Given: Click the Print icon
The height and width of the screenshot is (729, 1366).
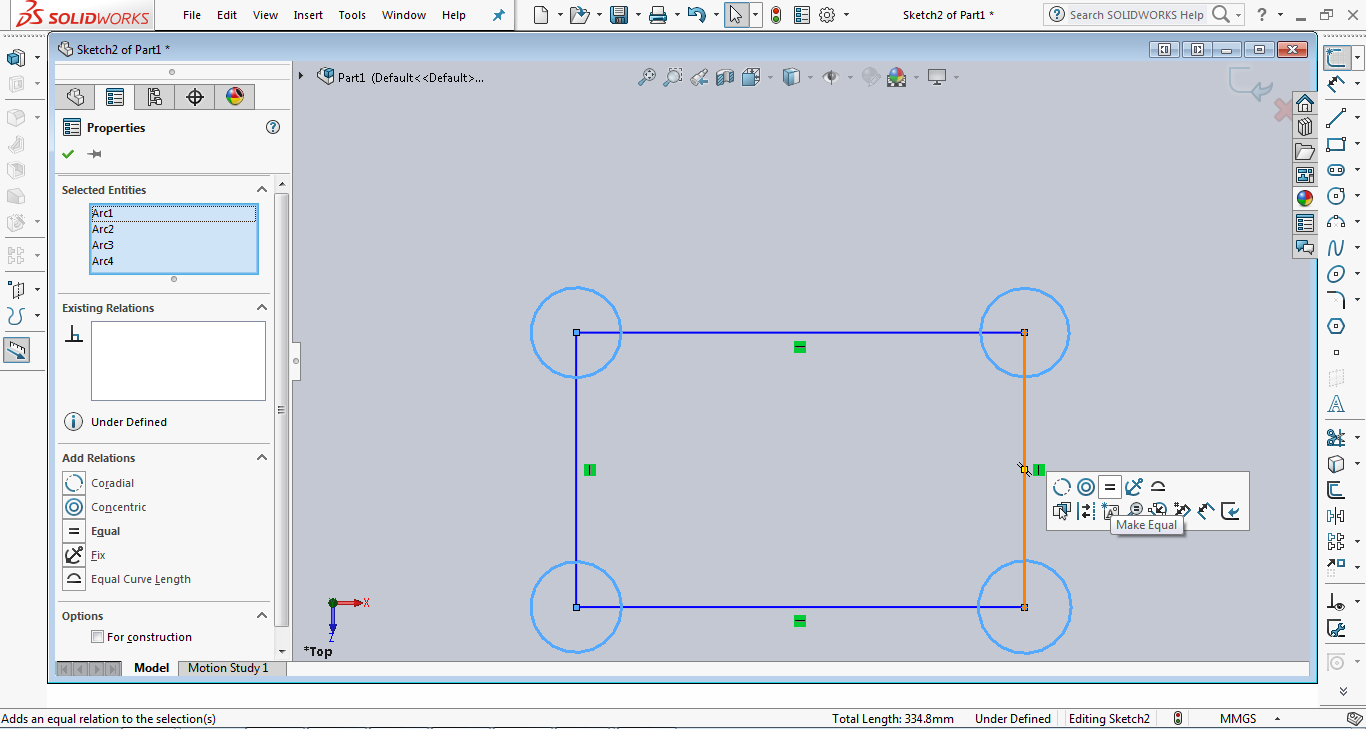Looking at the screenshot, I should click(657, 15).
